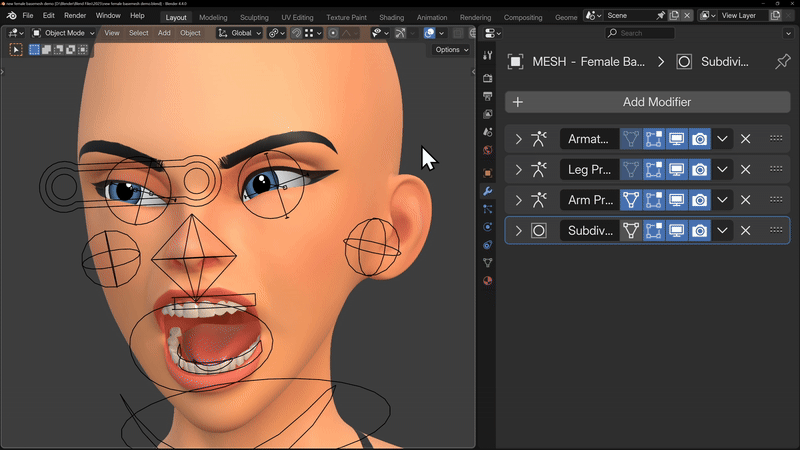Open the Object Data properties tab
The image size is (800, 450).
pos(488,263)
